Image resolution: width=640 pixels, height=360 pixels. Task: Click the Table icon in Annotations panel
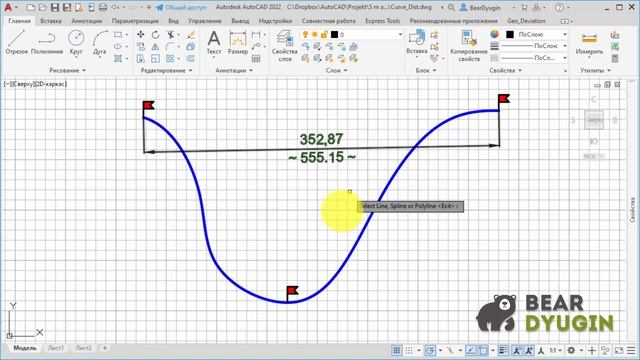coord(256,59)
